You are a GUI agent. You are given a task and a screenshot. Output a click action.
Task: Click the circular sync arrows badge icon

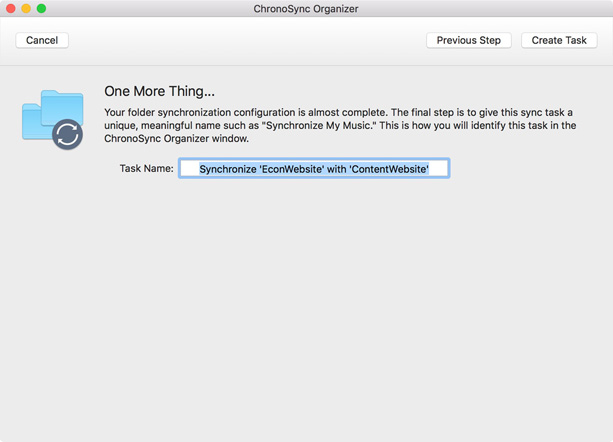point(67,134)
